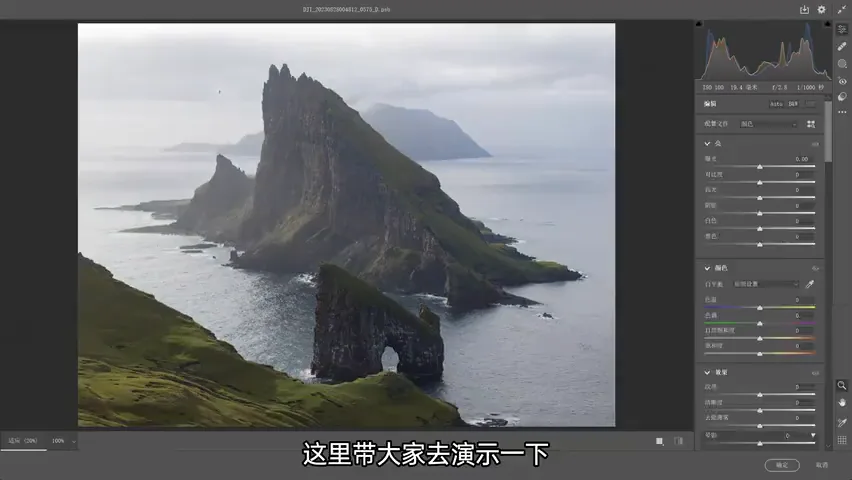The height and width of the screenshot is (480, 852).
Task: Select the fit-to-view zoom (20%) option
Action: (x=23, y=441)
